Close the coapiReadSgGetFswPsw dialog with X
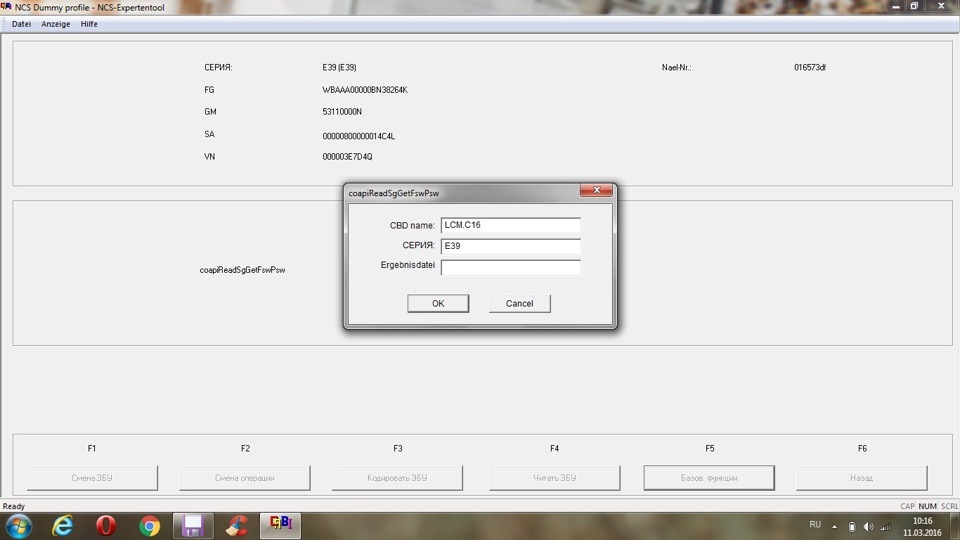 click(596, 190)
